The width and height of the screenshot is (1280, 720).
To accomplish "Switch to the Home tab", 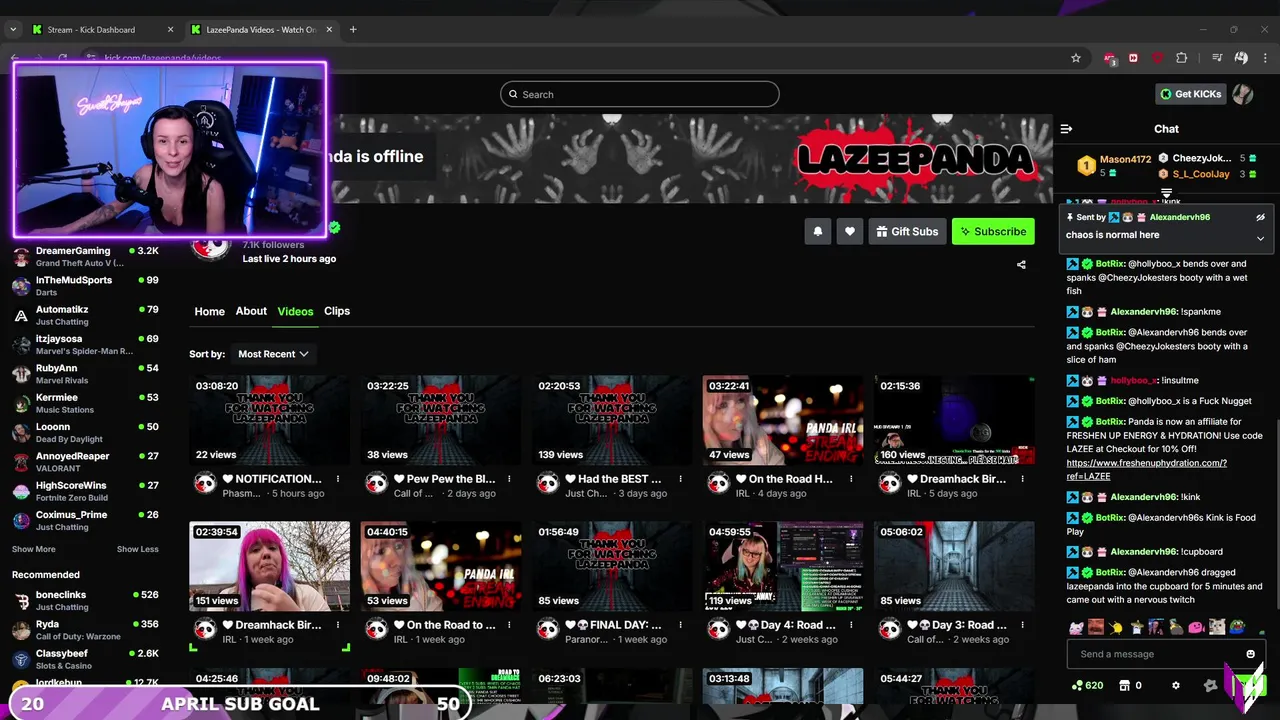I will tap(209, 311).
